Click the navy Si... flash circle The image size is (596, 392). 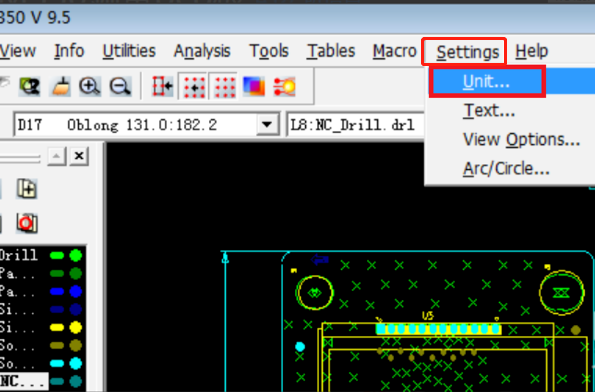click(x=76, y=309)
